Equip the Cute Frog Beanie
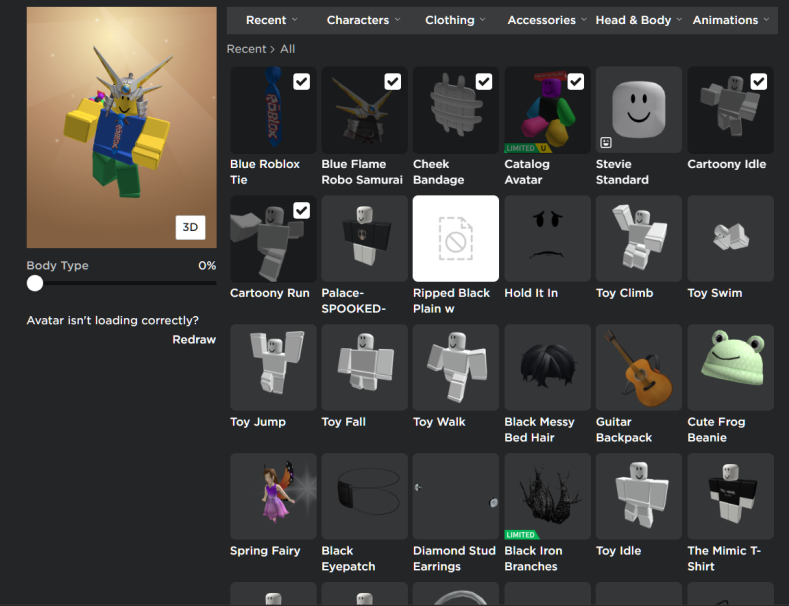789x606 pixels. (x=731, y=367)
